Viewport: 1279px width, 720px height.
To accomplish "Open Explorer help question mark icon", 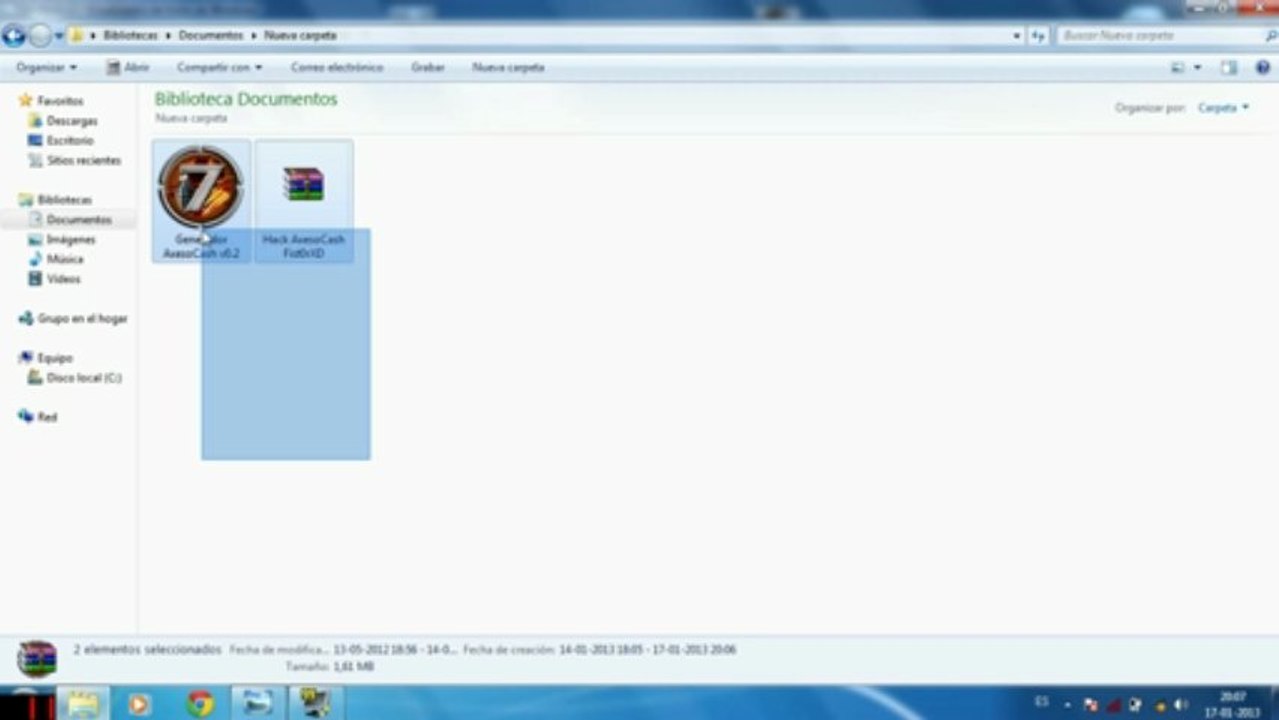I will point(1263,67).
